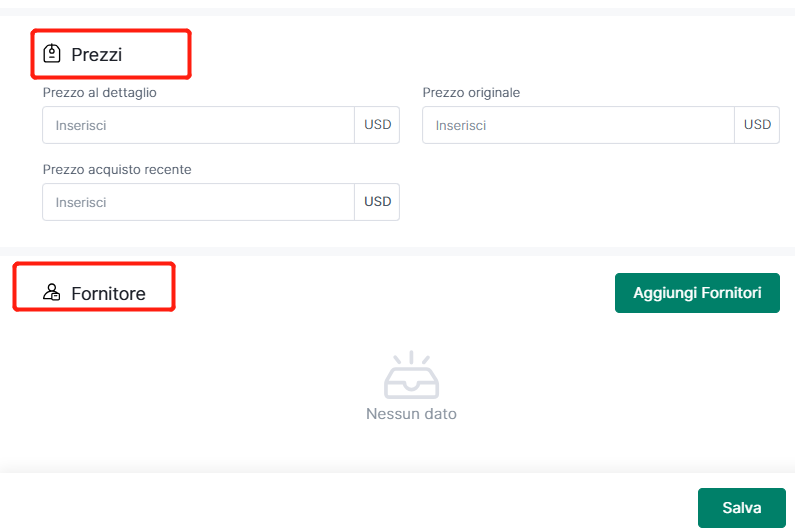Click the Prezzo al dettaglio label
The width and height of the screenshot is (795, 532).
100,93
